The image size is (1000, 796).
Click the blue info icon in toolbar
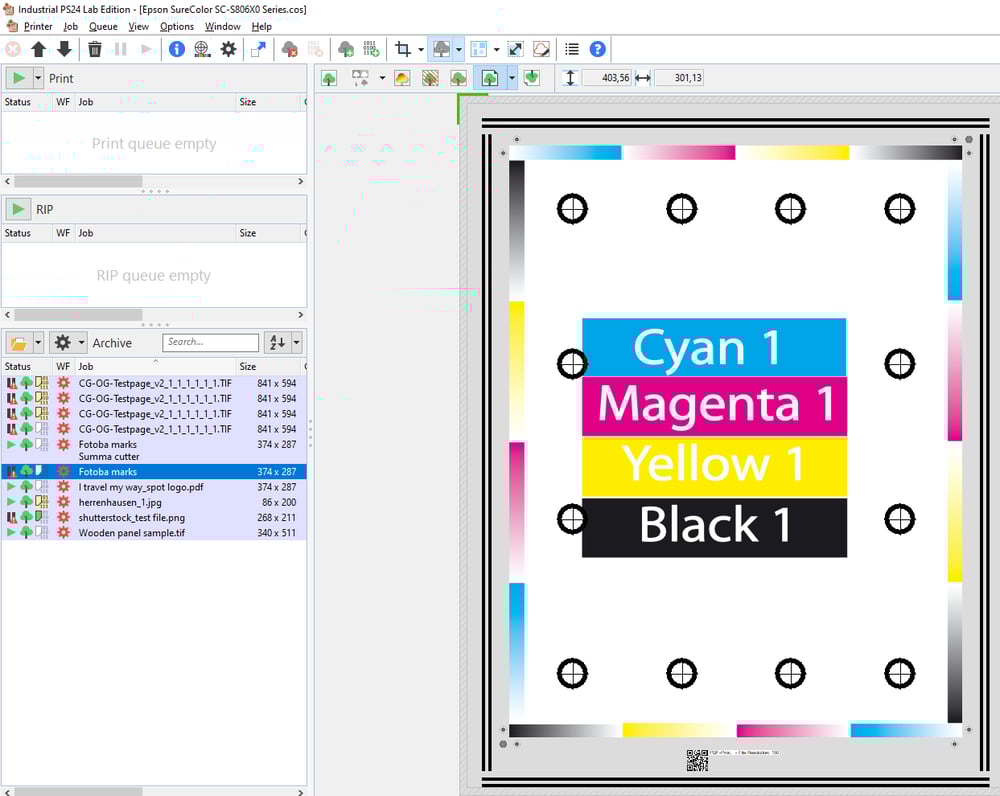coord(177,49)
